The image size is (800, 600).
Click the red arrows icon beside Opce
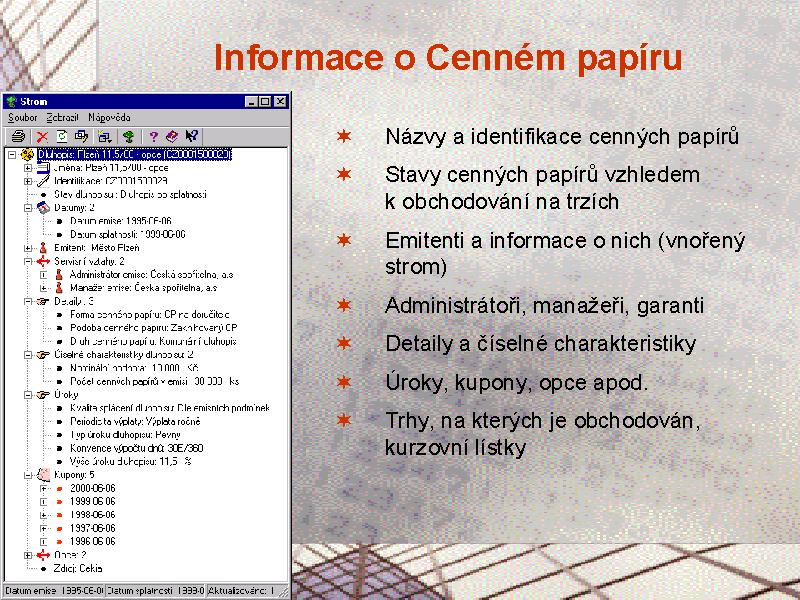(43, 555)
